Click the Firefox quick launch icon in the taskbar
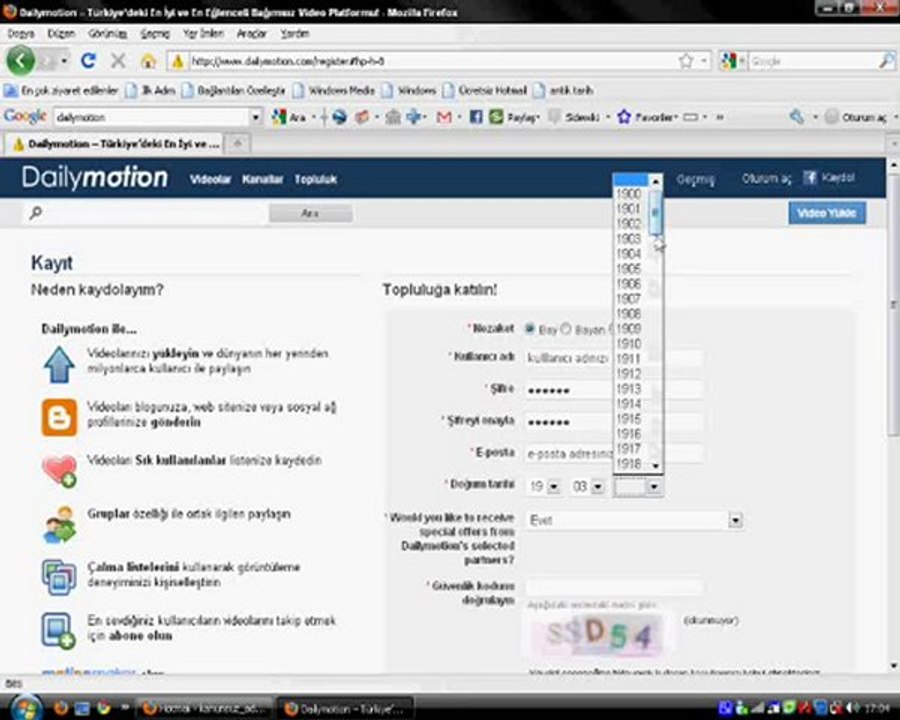900x720 pixels. (60, 708)
